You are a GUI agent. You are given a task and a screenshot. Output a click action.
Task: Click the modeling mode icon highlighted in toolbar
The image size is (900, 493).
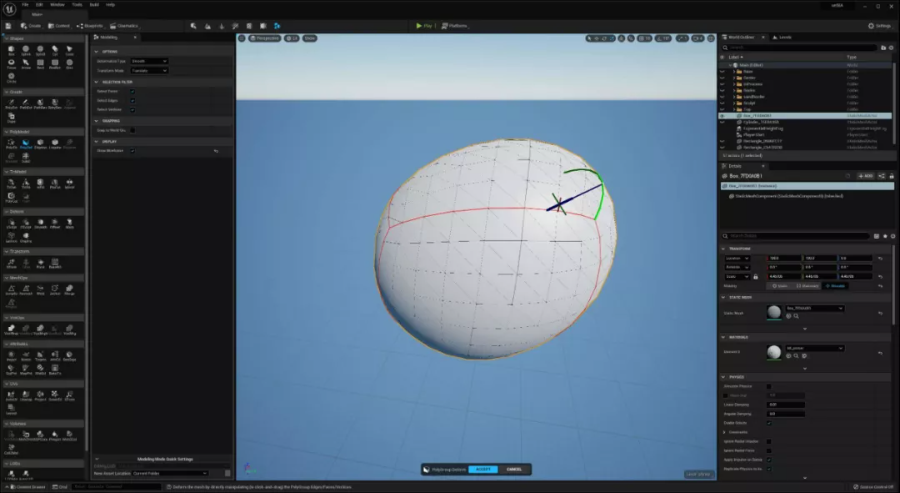pos(277,26)
